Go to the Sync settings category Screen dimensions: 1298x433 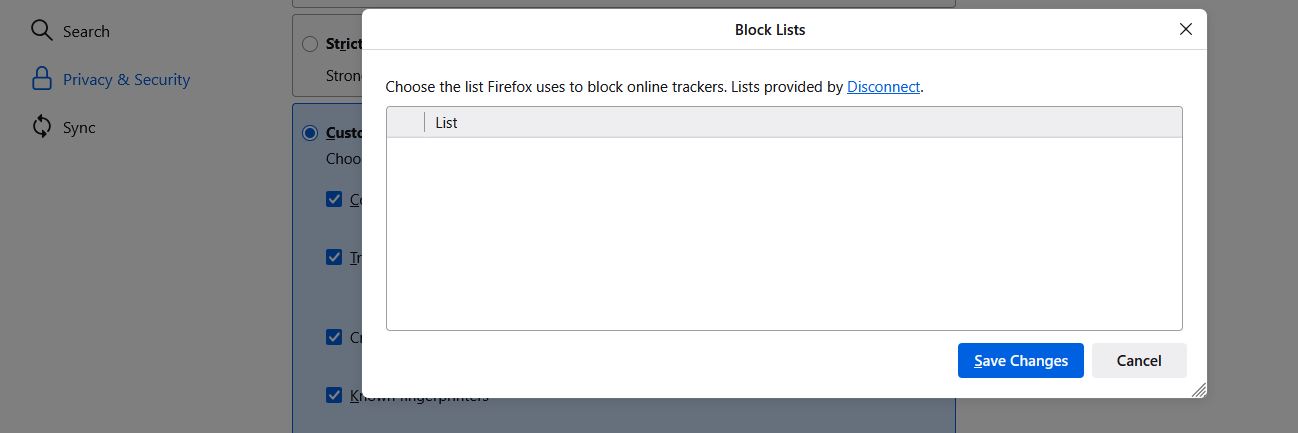[x=79, y=127]
